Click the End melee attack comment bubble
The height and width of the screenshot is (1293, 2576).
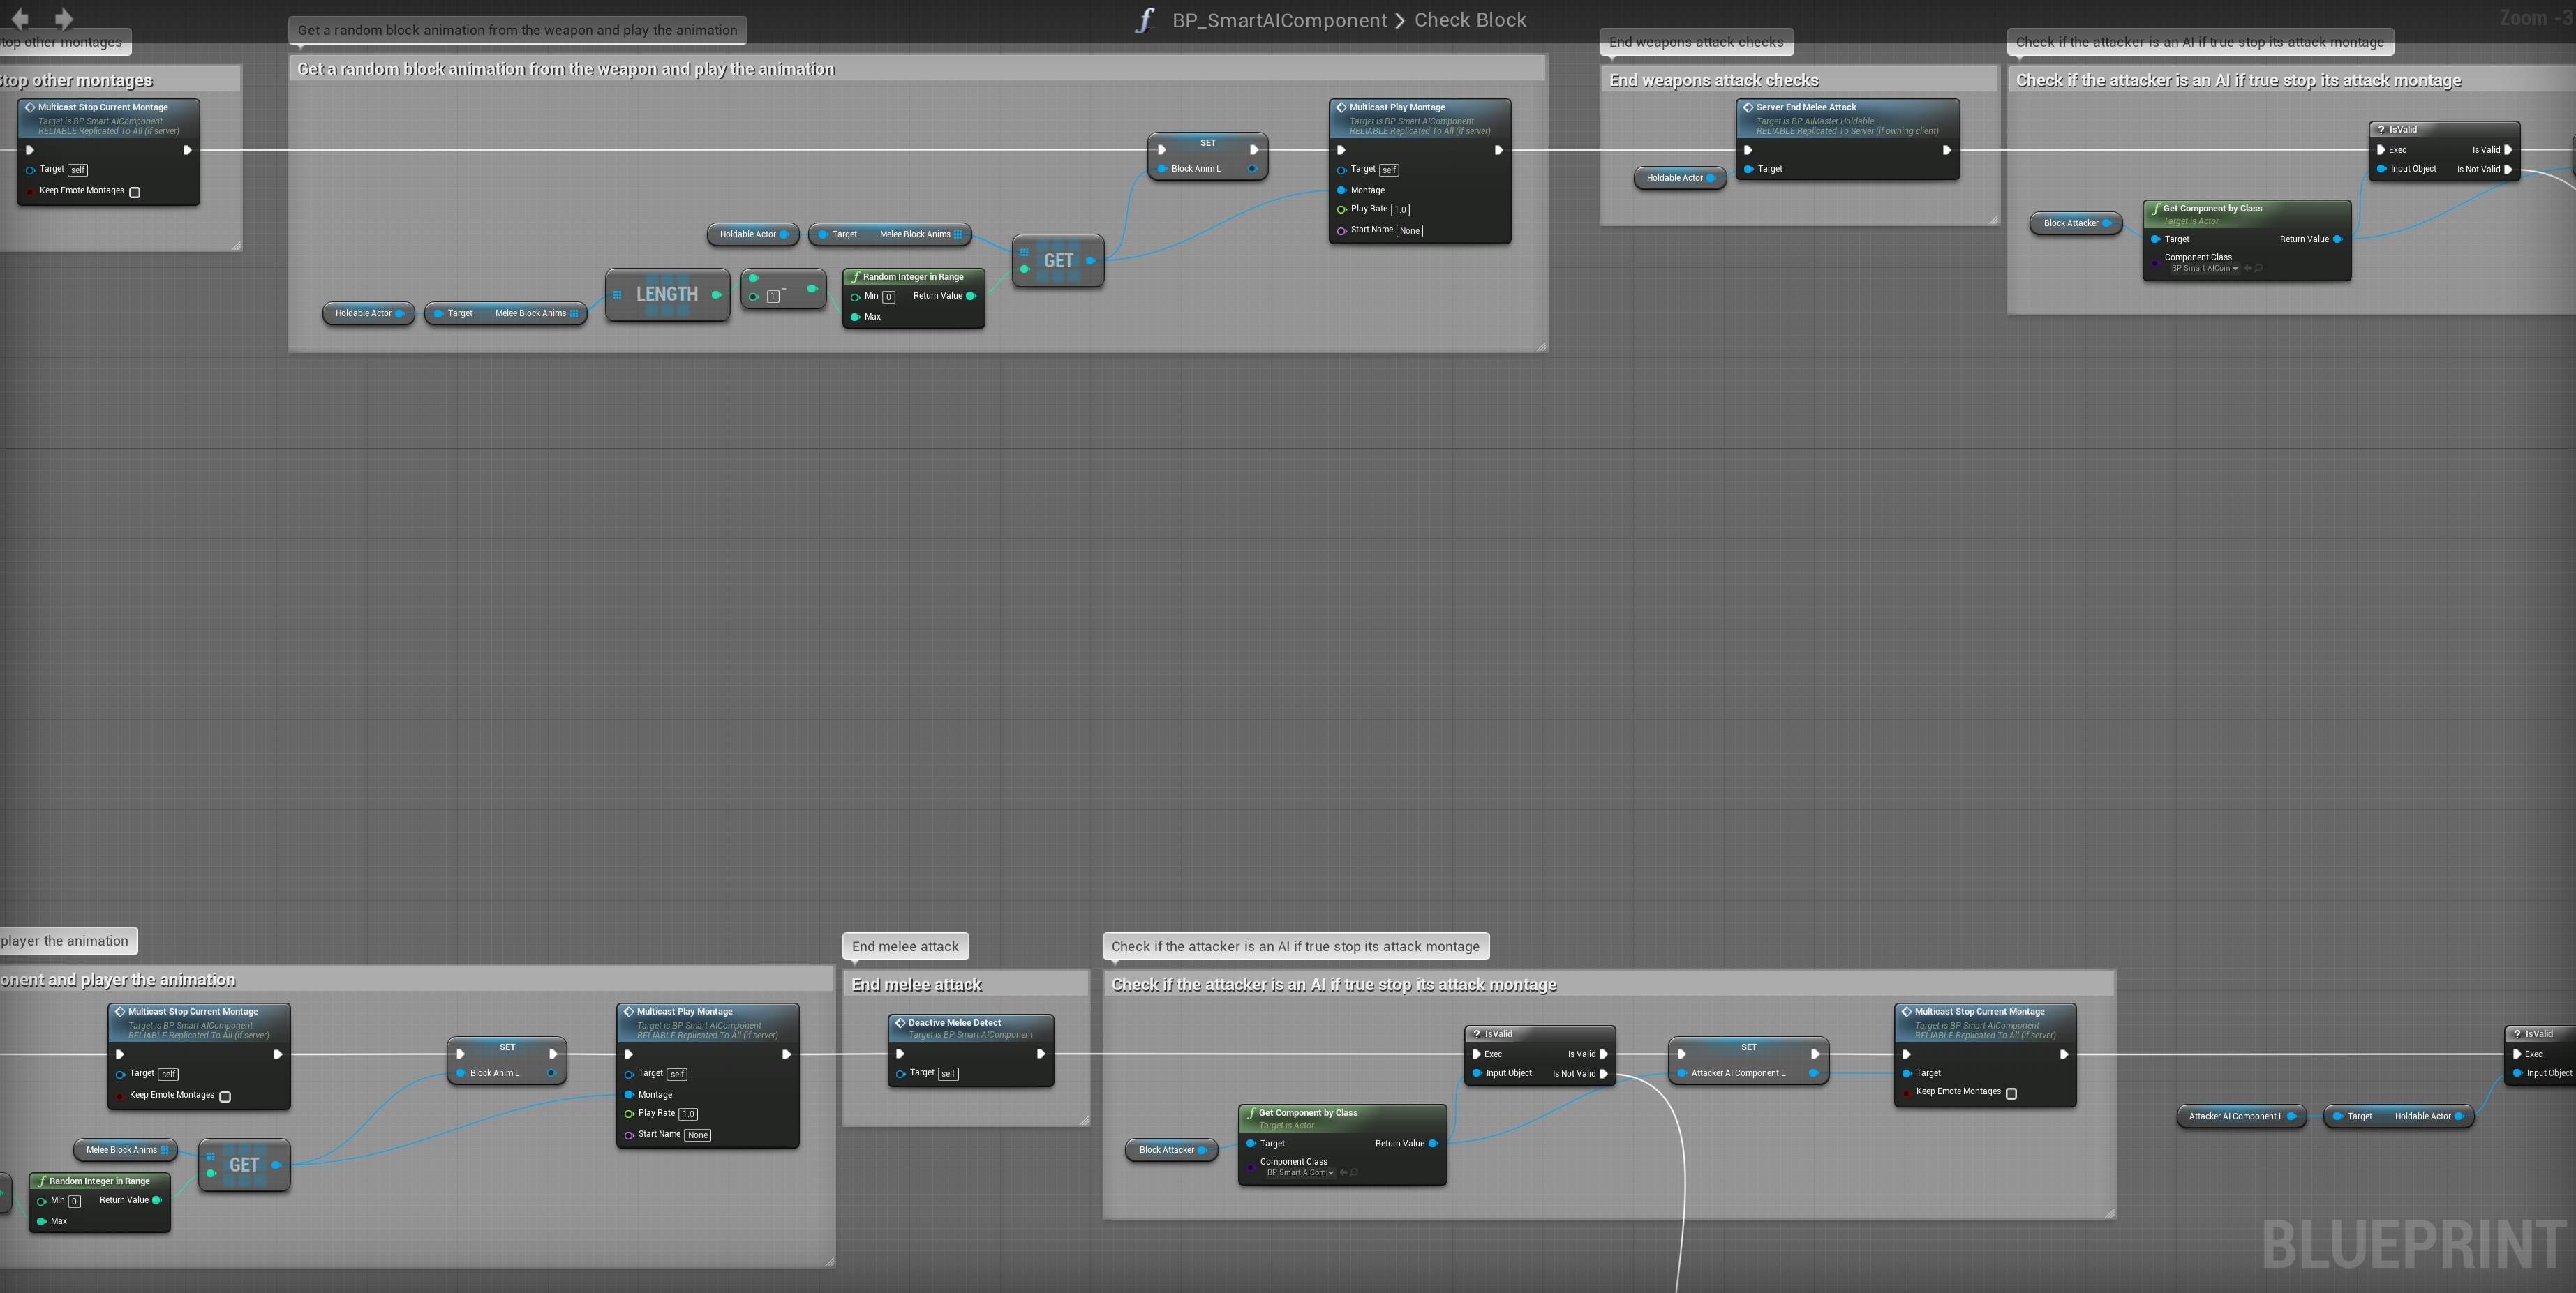(905, 946)
